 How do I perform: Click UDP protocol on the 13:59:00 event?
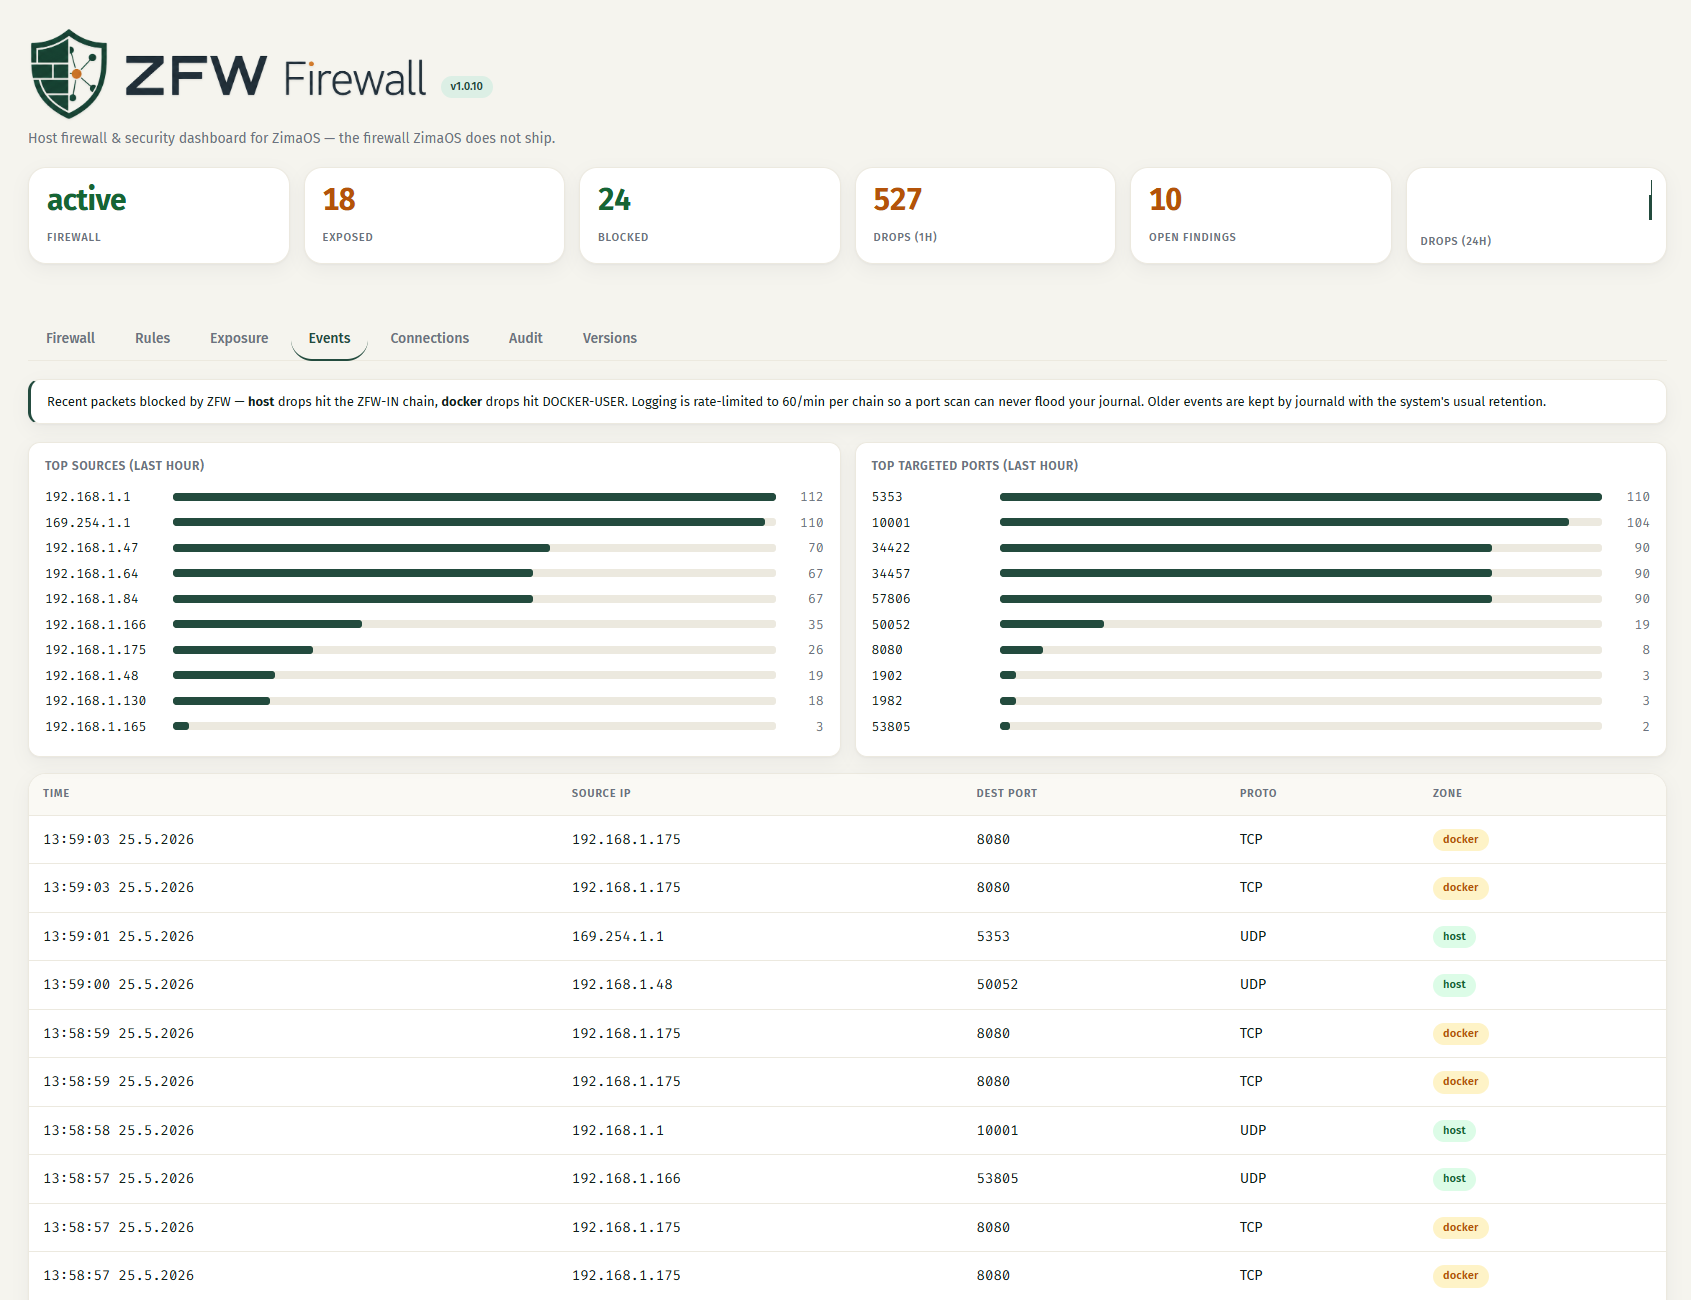point(1253,984)
